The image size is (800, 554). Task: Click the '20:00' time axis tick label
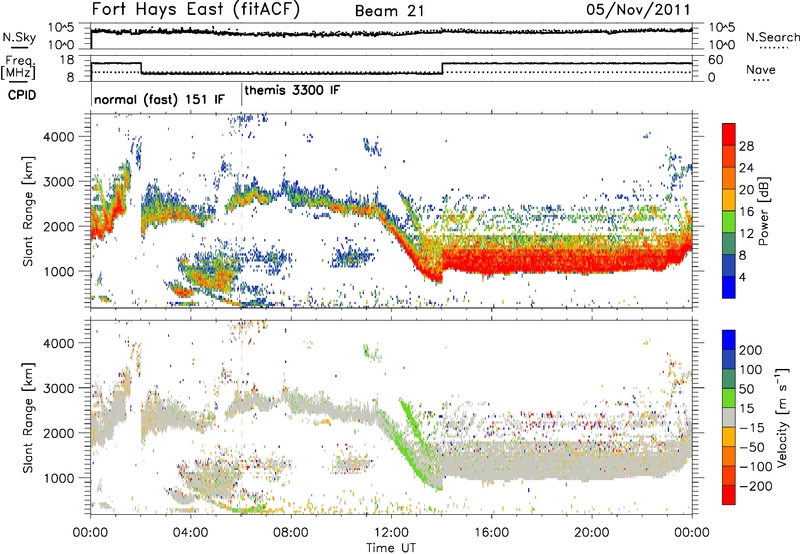coord(592,533)
